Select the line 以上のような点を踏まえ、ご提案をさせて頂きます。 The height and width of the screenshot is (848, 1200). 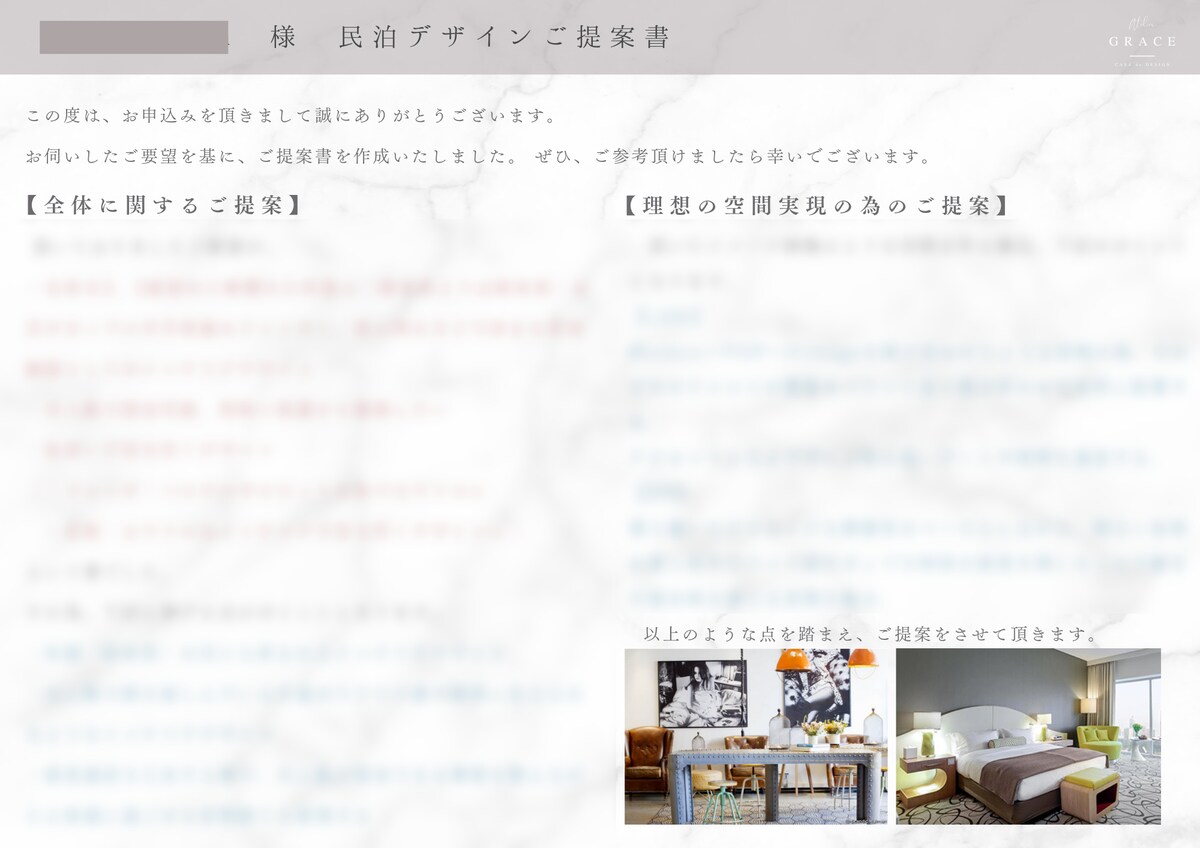(x=871, y=634)
